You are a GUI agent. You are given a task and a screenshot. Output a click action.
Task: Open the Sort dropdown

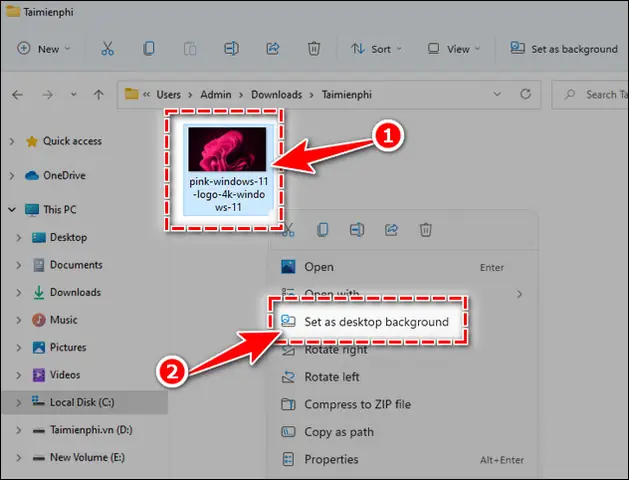pos(376,49)
